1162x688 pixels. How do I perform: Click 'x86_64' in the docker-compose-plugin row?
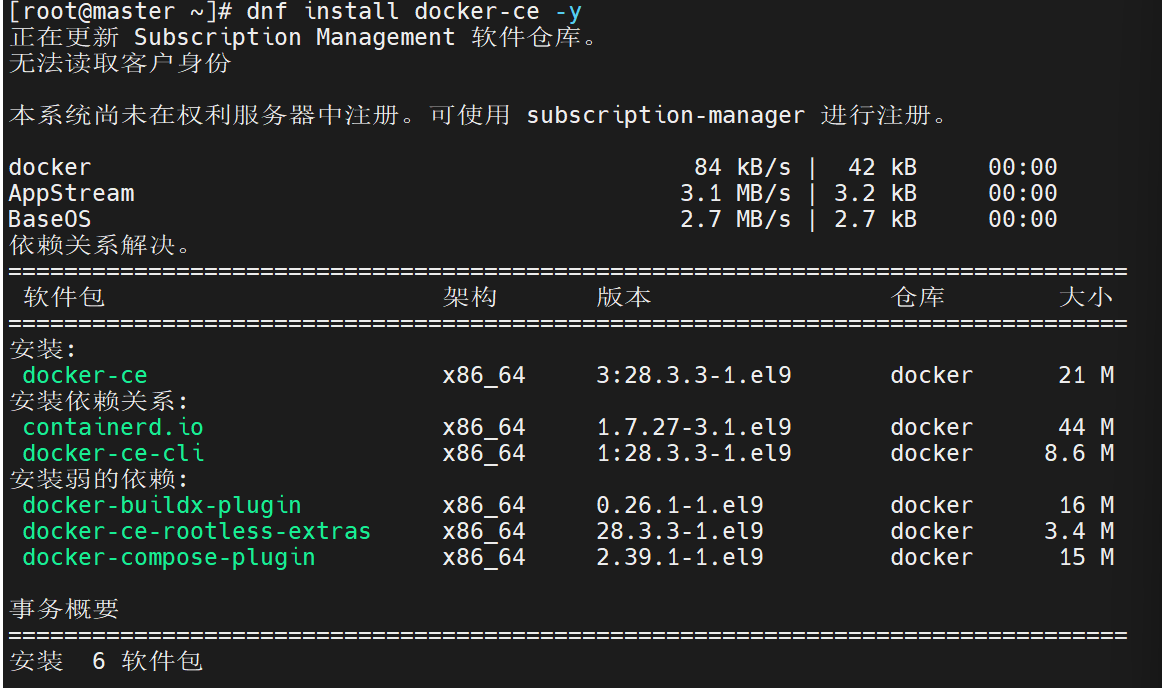pyautogui.click(x=484, y=558)
